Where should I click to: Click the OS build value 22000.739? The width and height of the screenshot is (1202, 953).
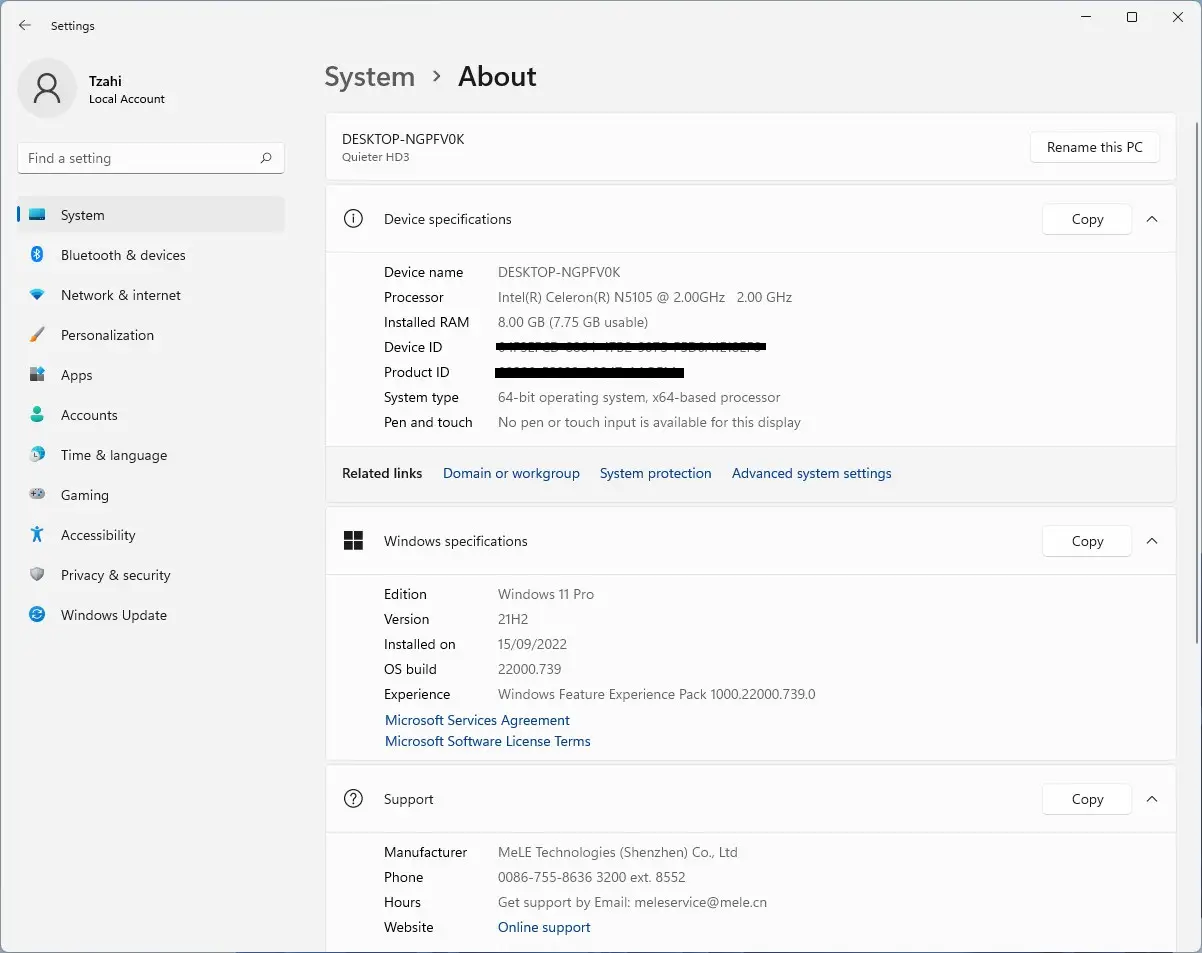point(531,669)
